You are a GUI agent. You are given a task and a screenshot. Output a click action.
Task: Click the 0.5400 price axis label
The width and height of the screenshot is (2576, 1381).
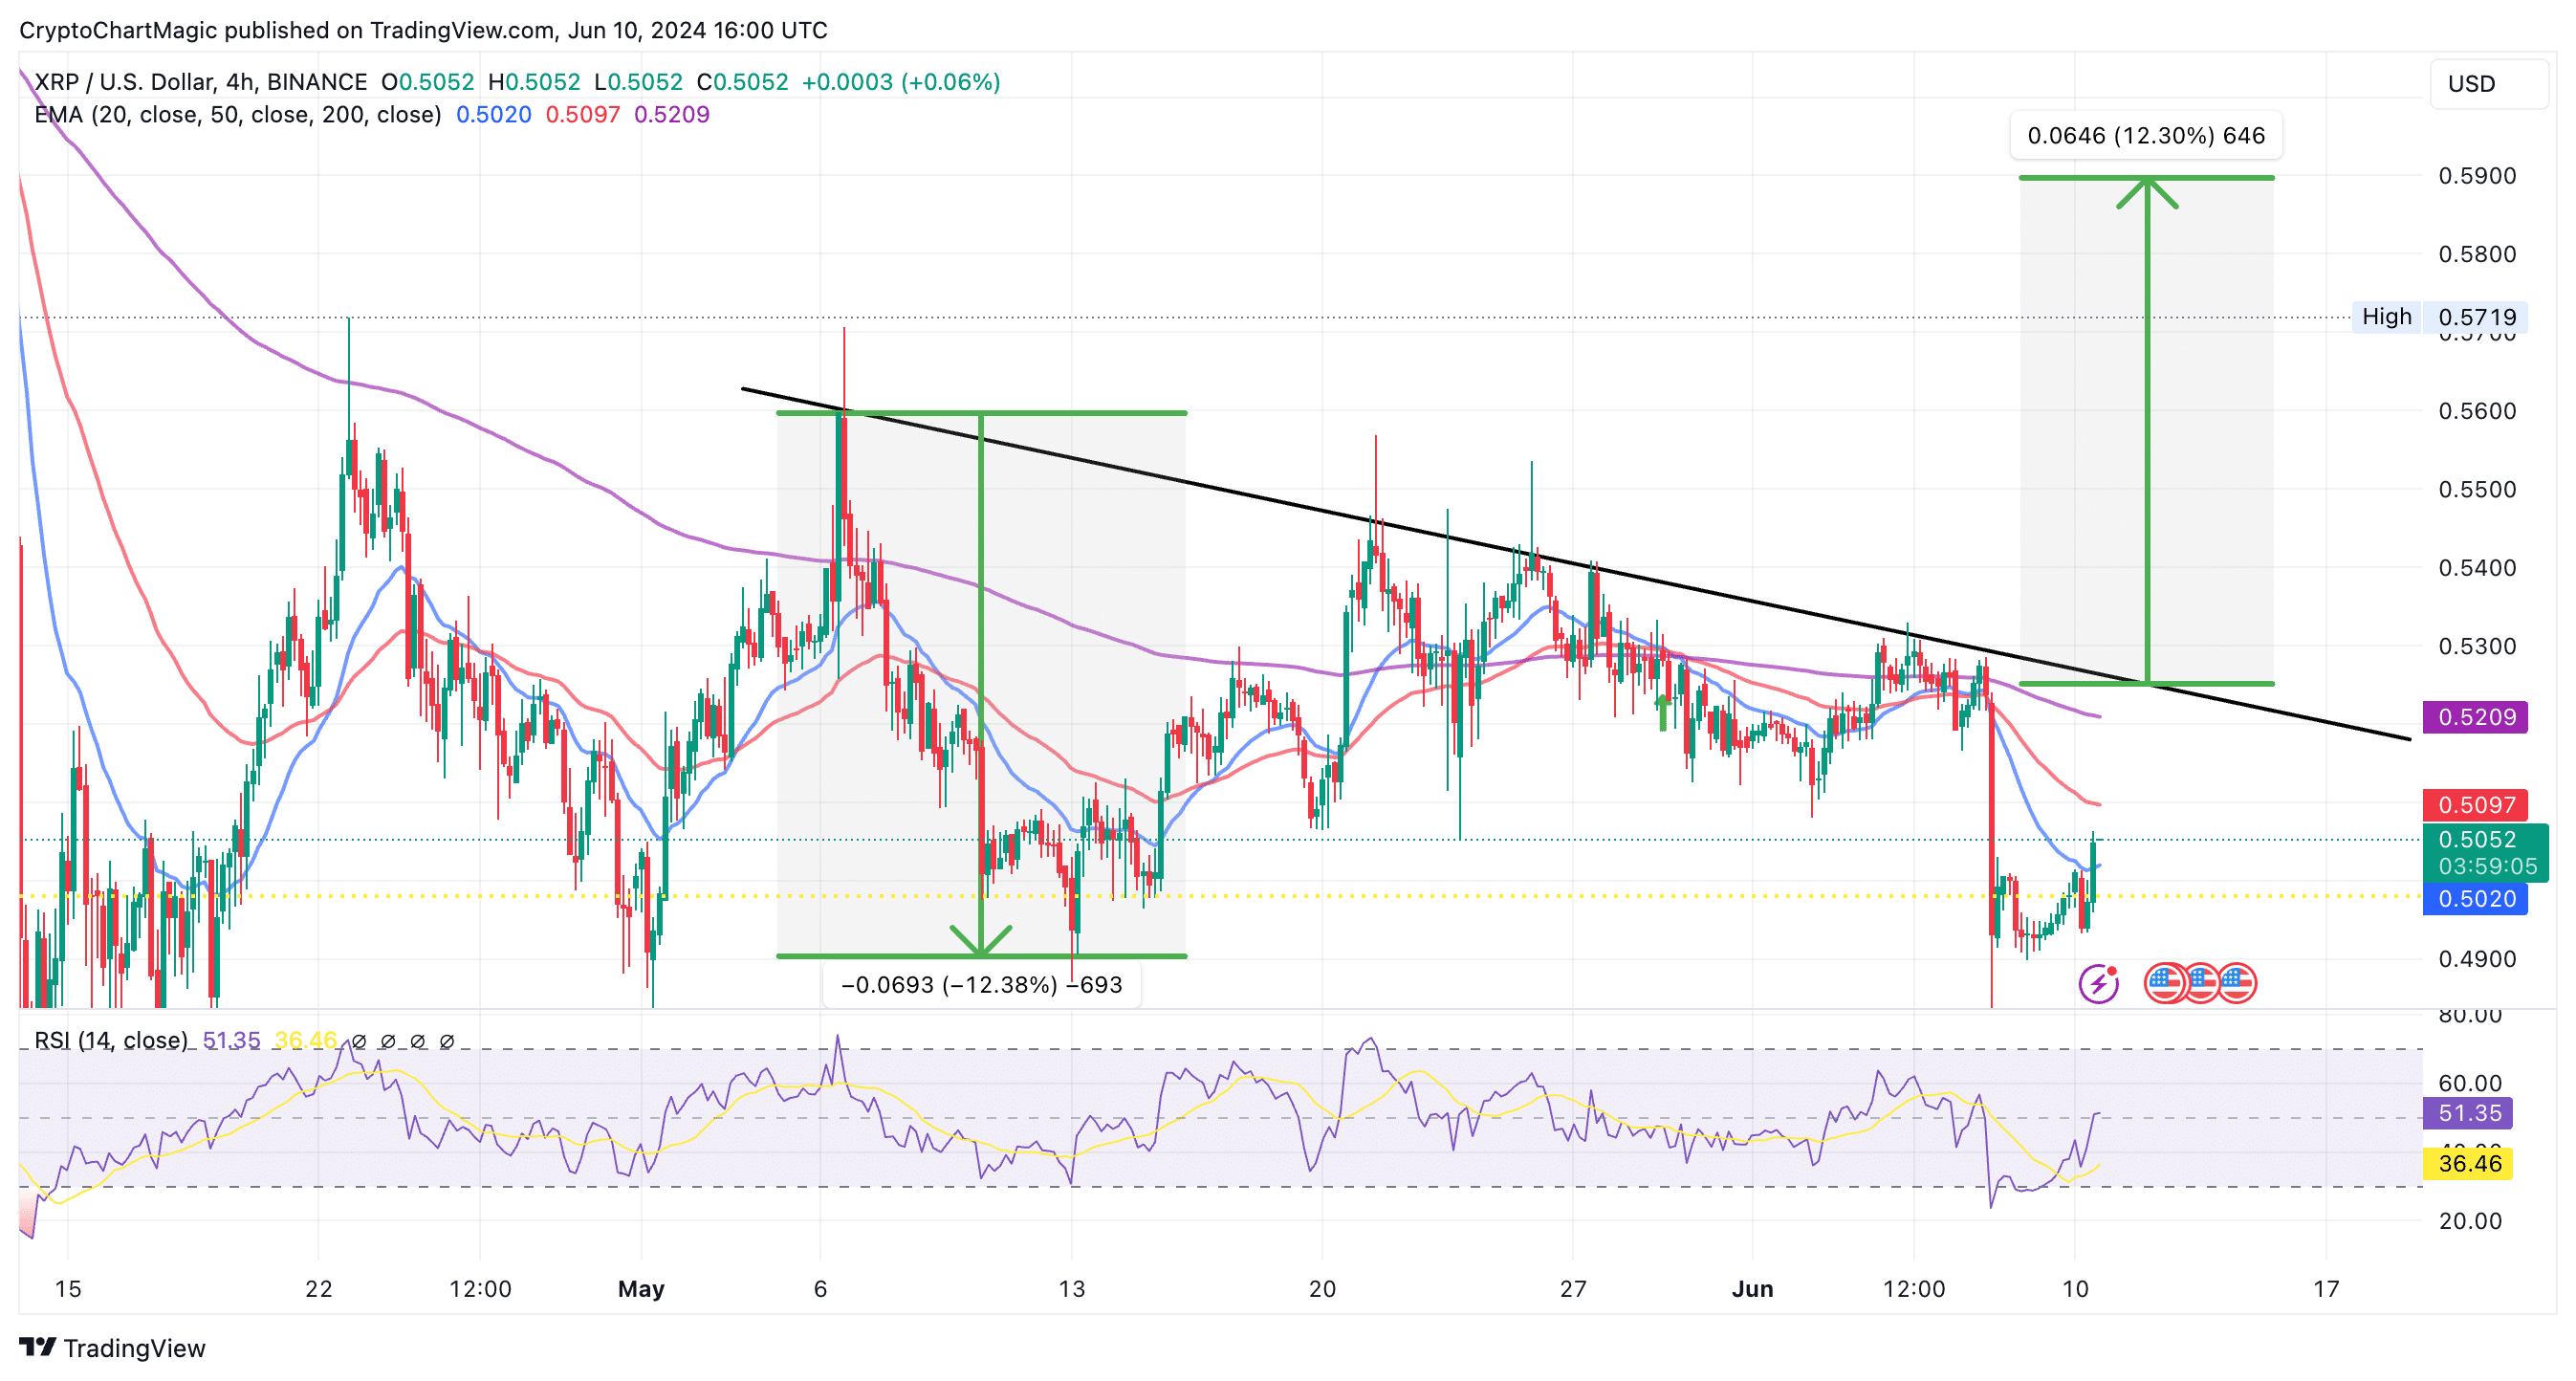2477,568
